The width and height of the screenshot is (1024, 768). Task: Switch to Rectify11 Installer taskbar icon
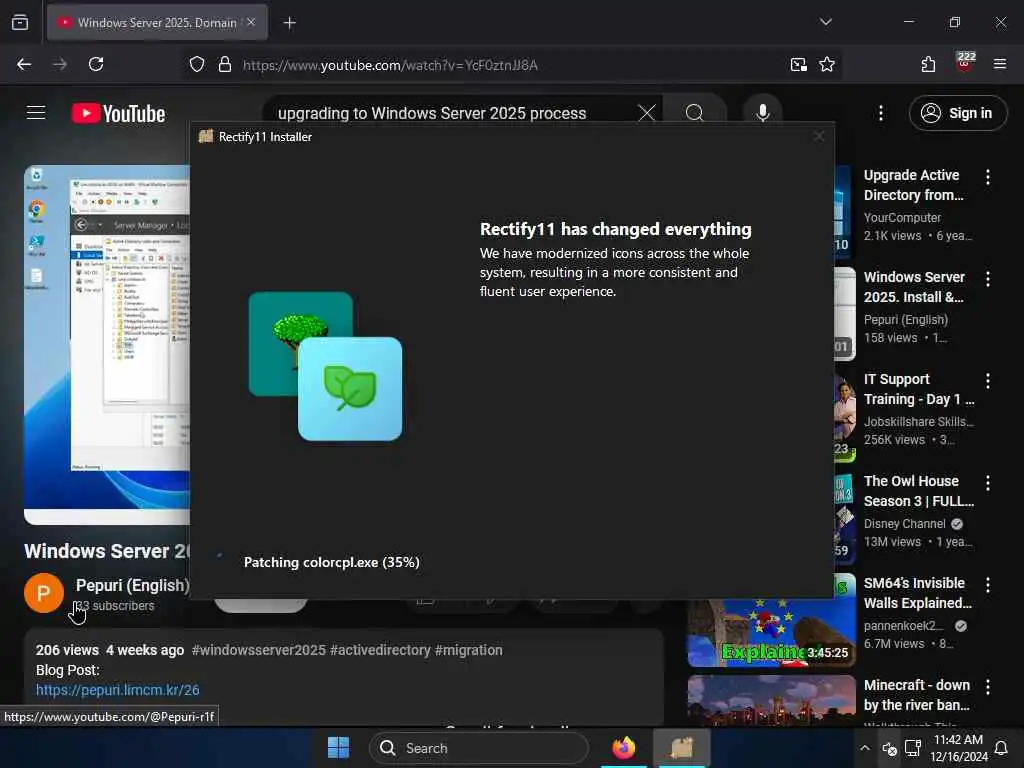coord(682,748)
